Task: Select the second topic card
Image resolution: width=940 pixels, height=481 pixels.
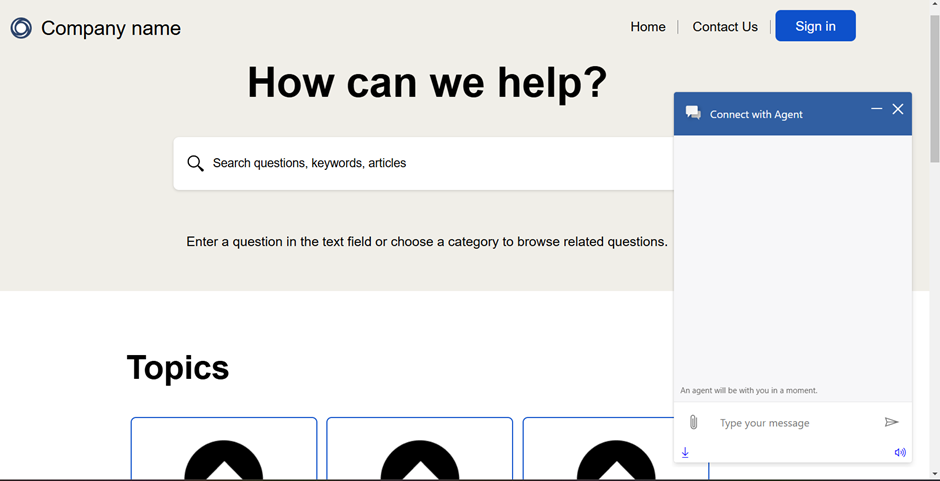Action: point(420,448)
